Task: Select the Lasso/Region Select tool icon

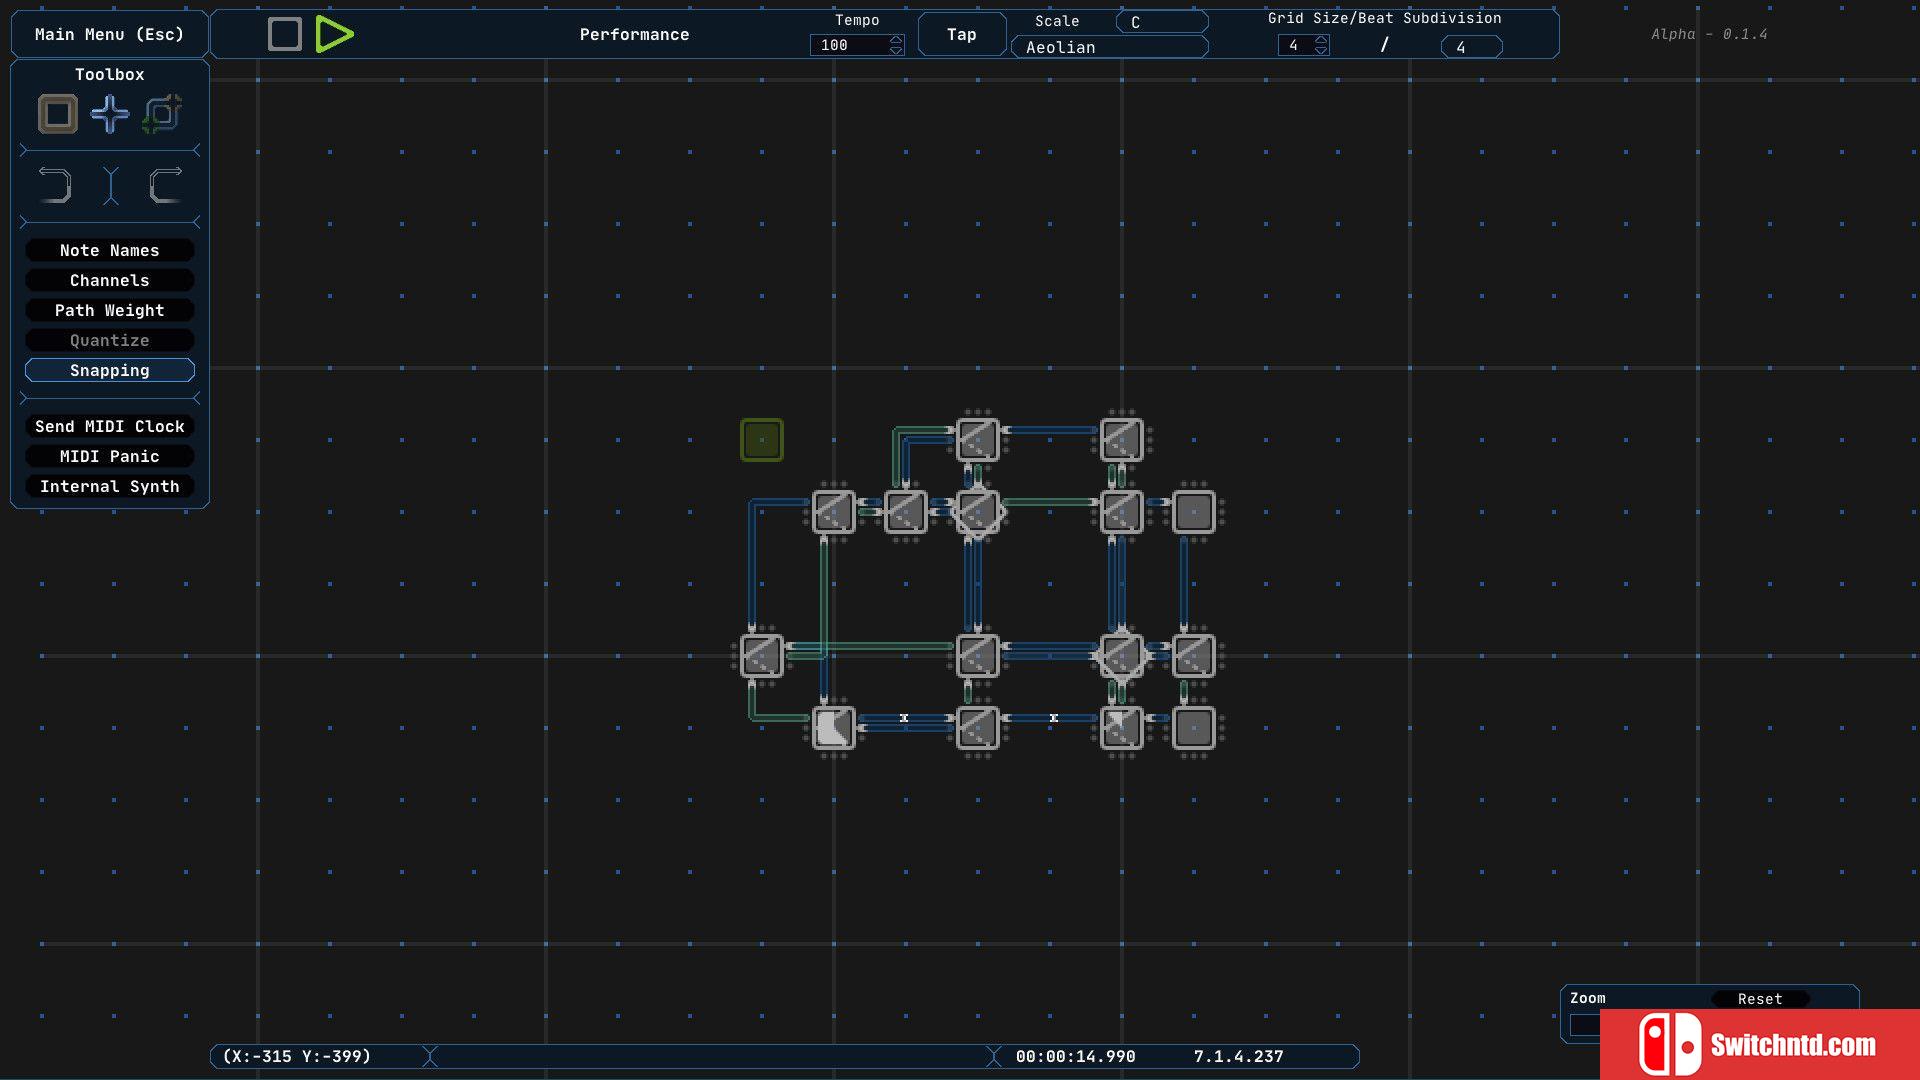Action: click(x=162, y=115)
